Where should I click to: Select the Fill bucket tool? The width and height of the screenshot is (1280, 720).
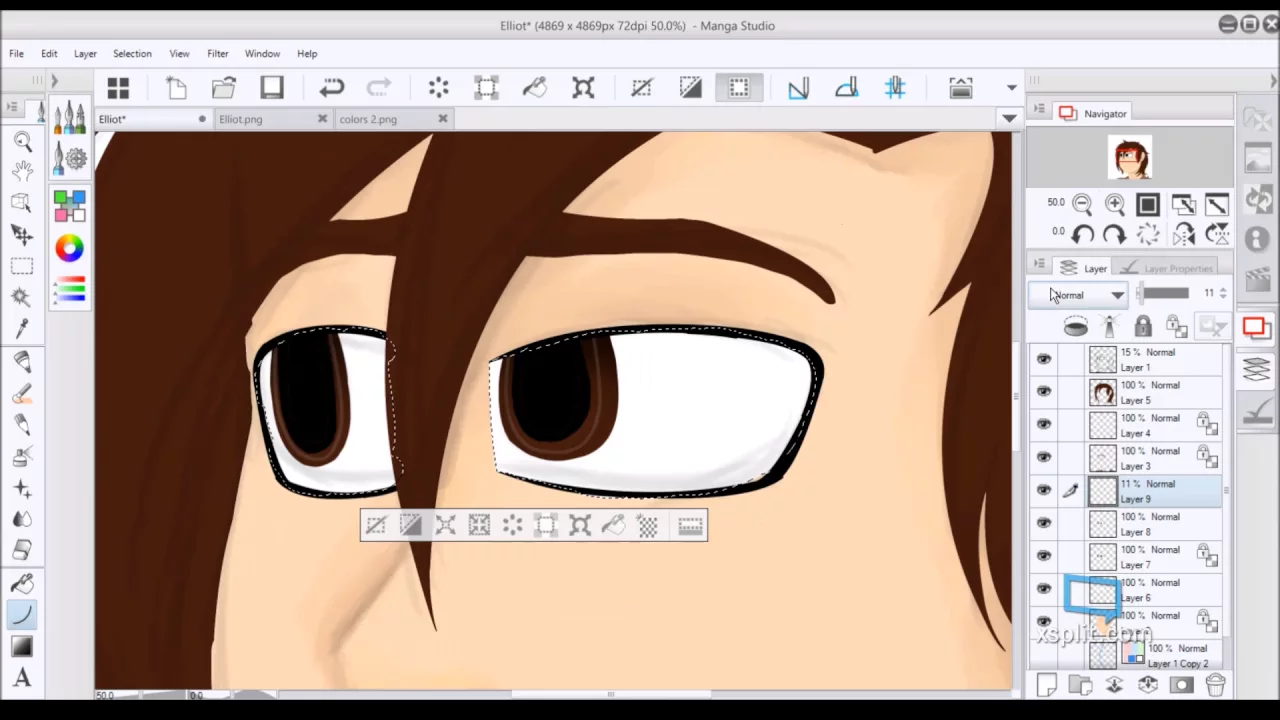pos(22,583)
